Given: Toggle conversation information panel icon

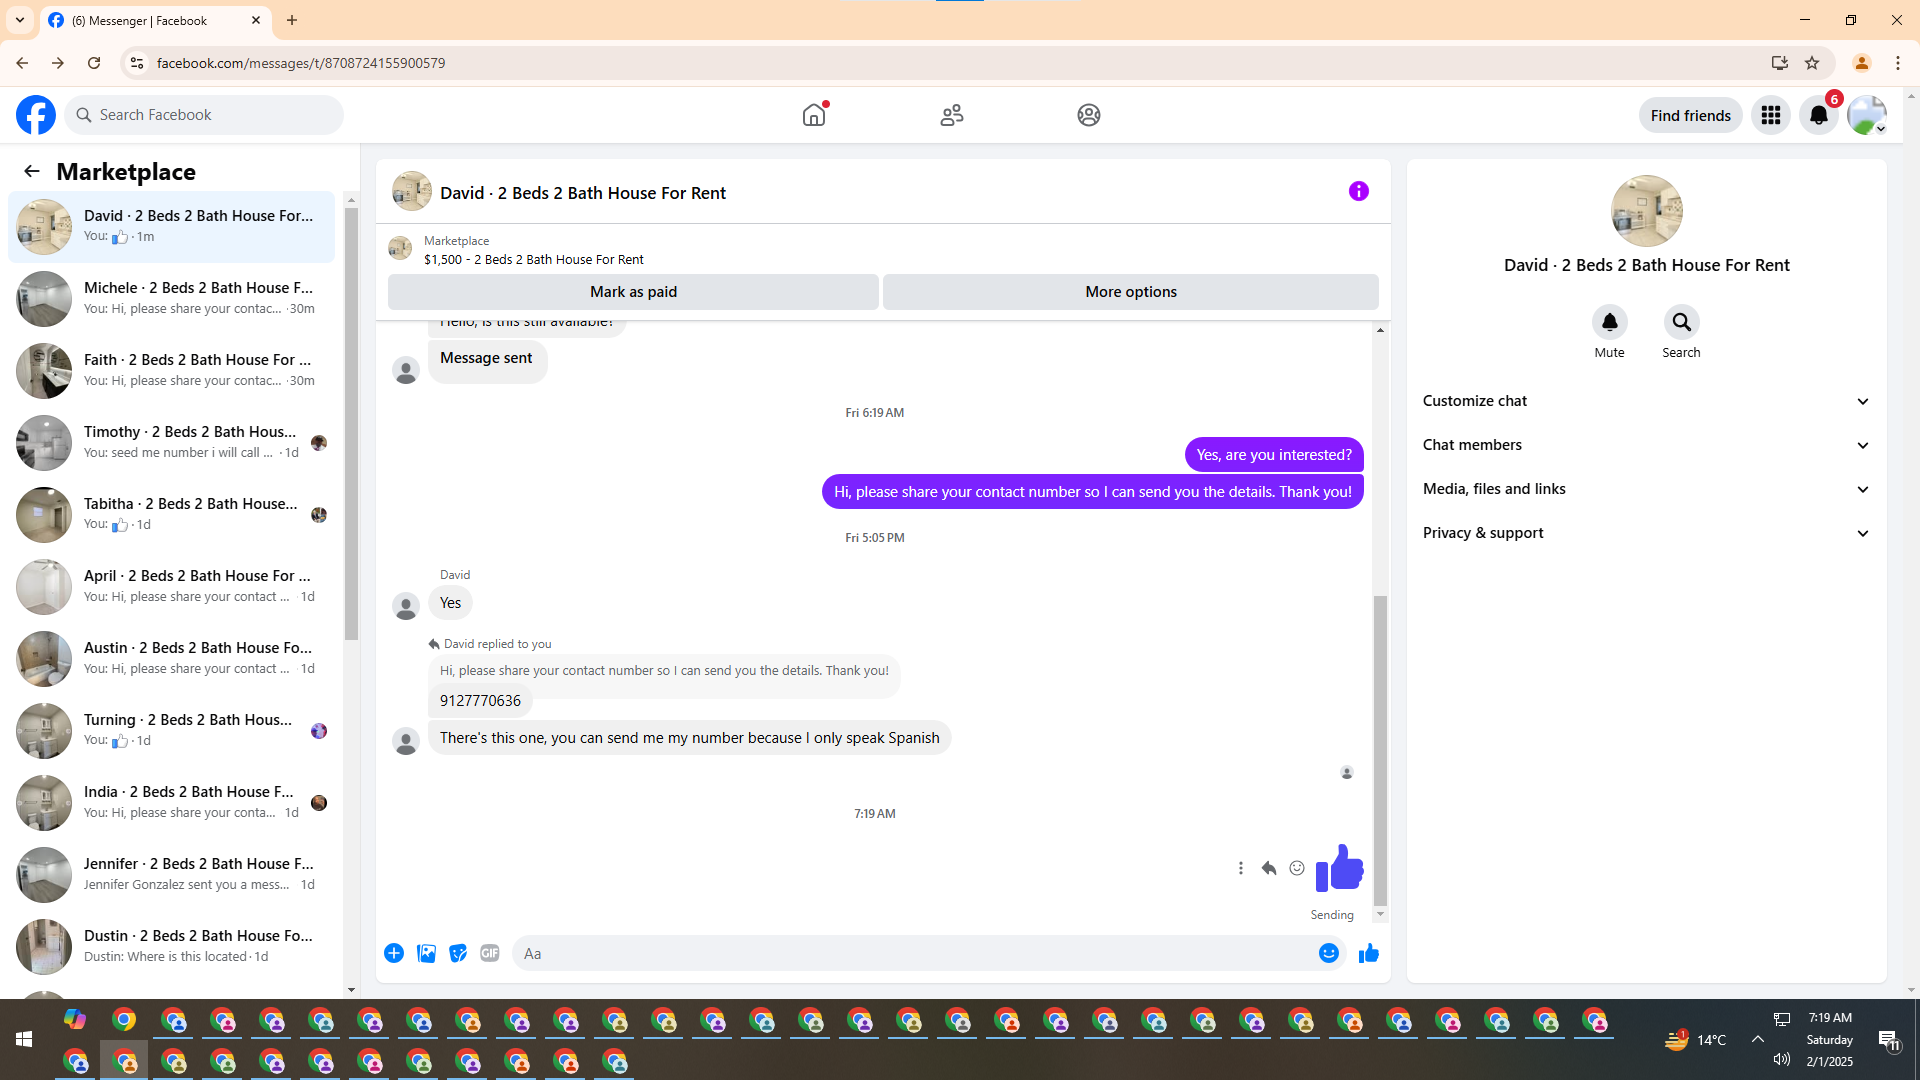Looking at the screenshot, I should tap(1358, 191).
